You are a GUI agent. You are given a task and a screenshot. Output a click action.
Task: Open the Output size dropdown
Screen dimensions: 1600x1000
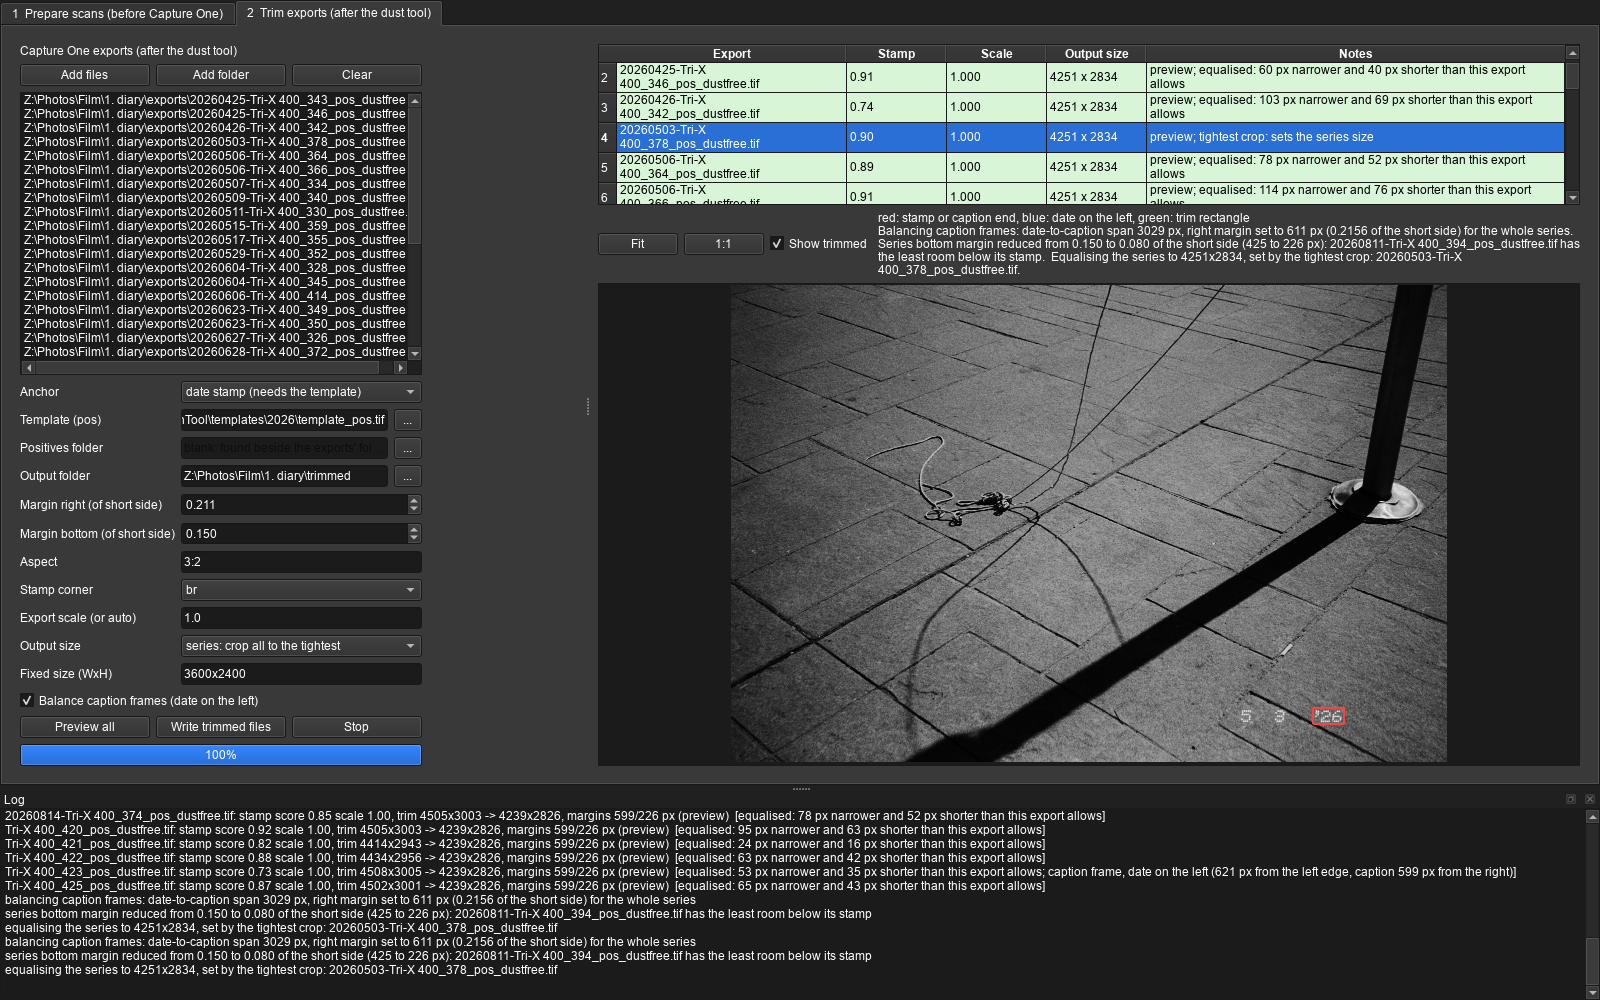(x=301, y=646)
